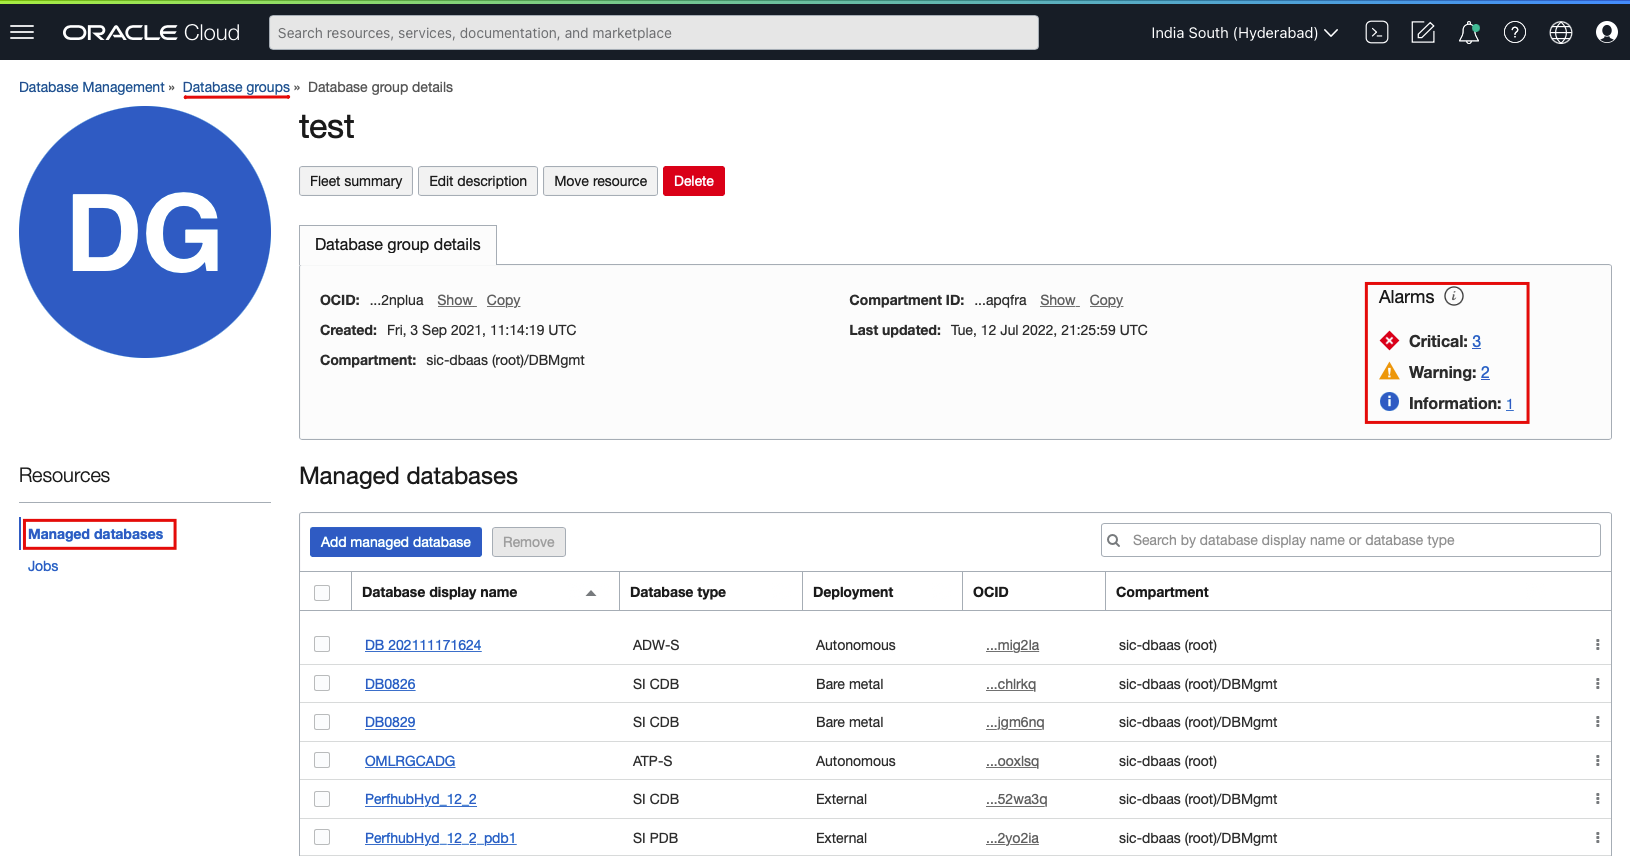Open the India South (Hyderabad) region dropdown

(x=1244, y=33)
